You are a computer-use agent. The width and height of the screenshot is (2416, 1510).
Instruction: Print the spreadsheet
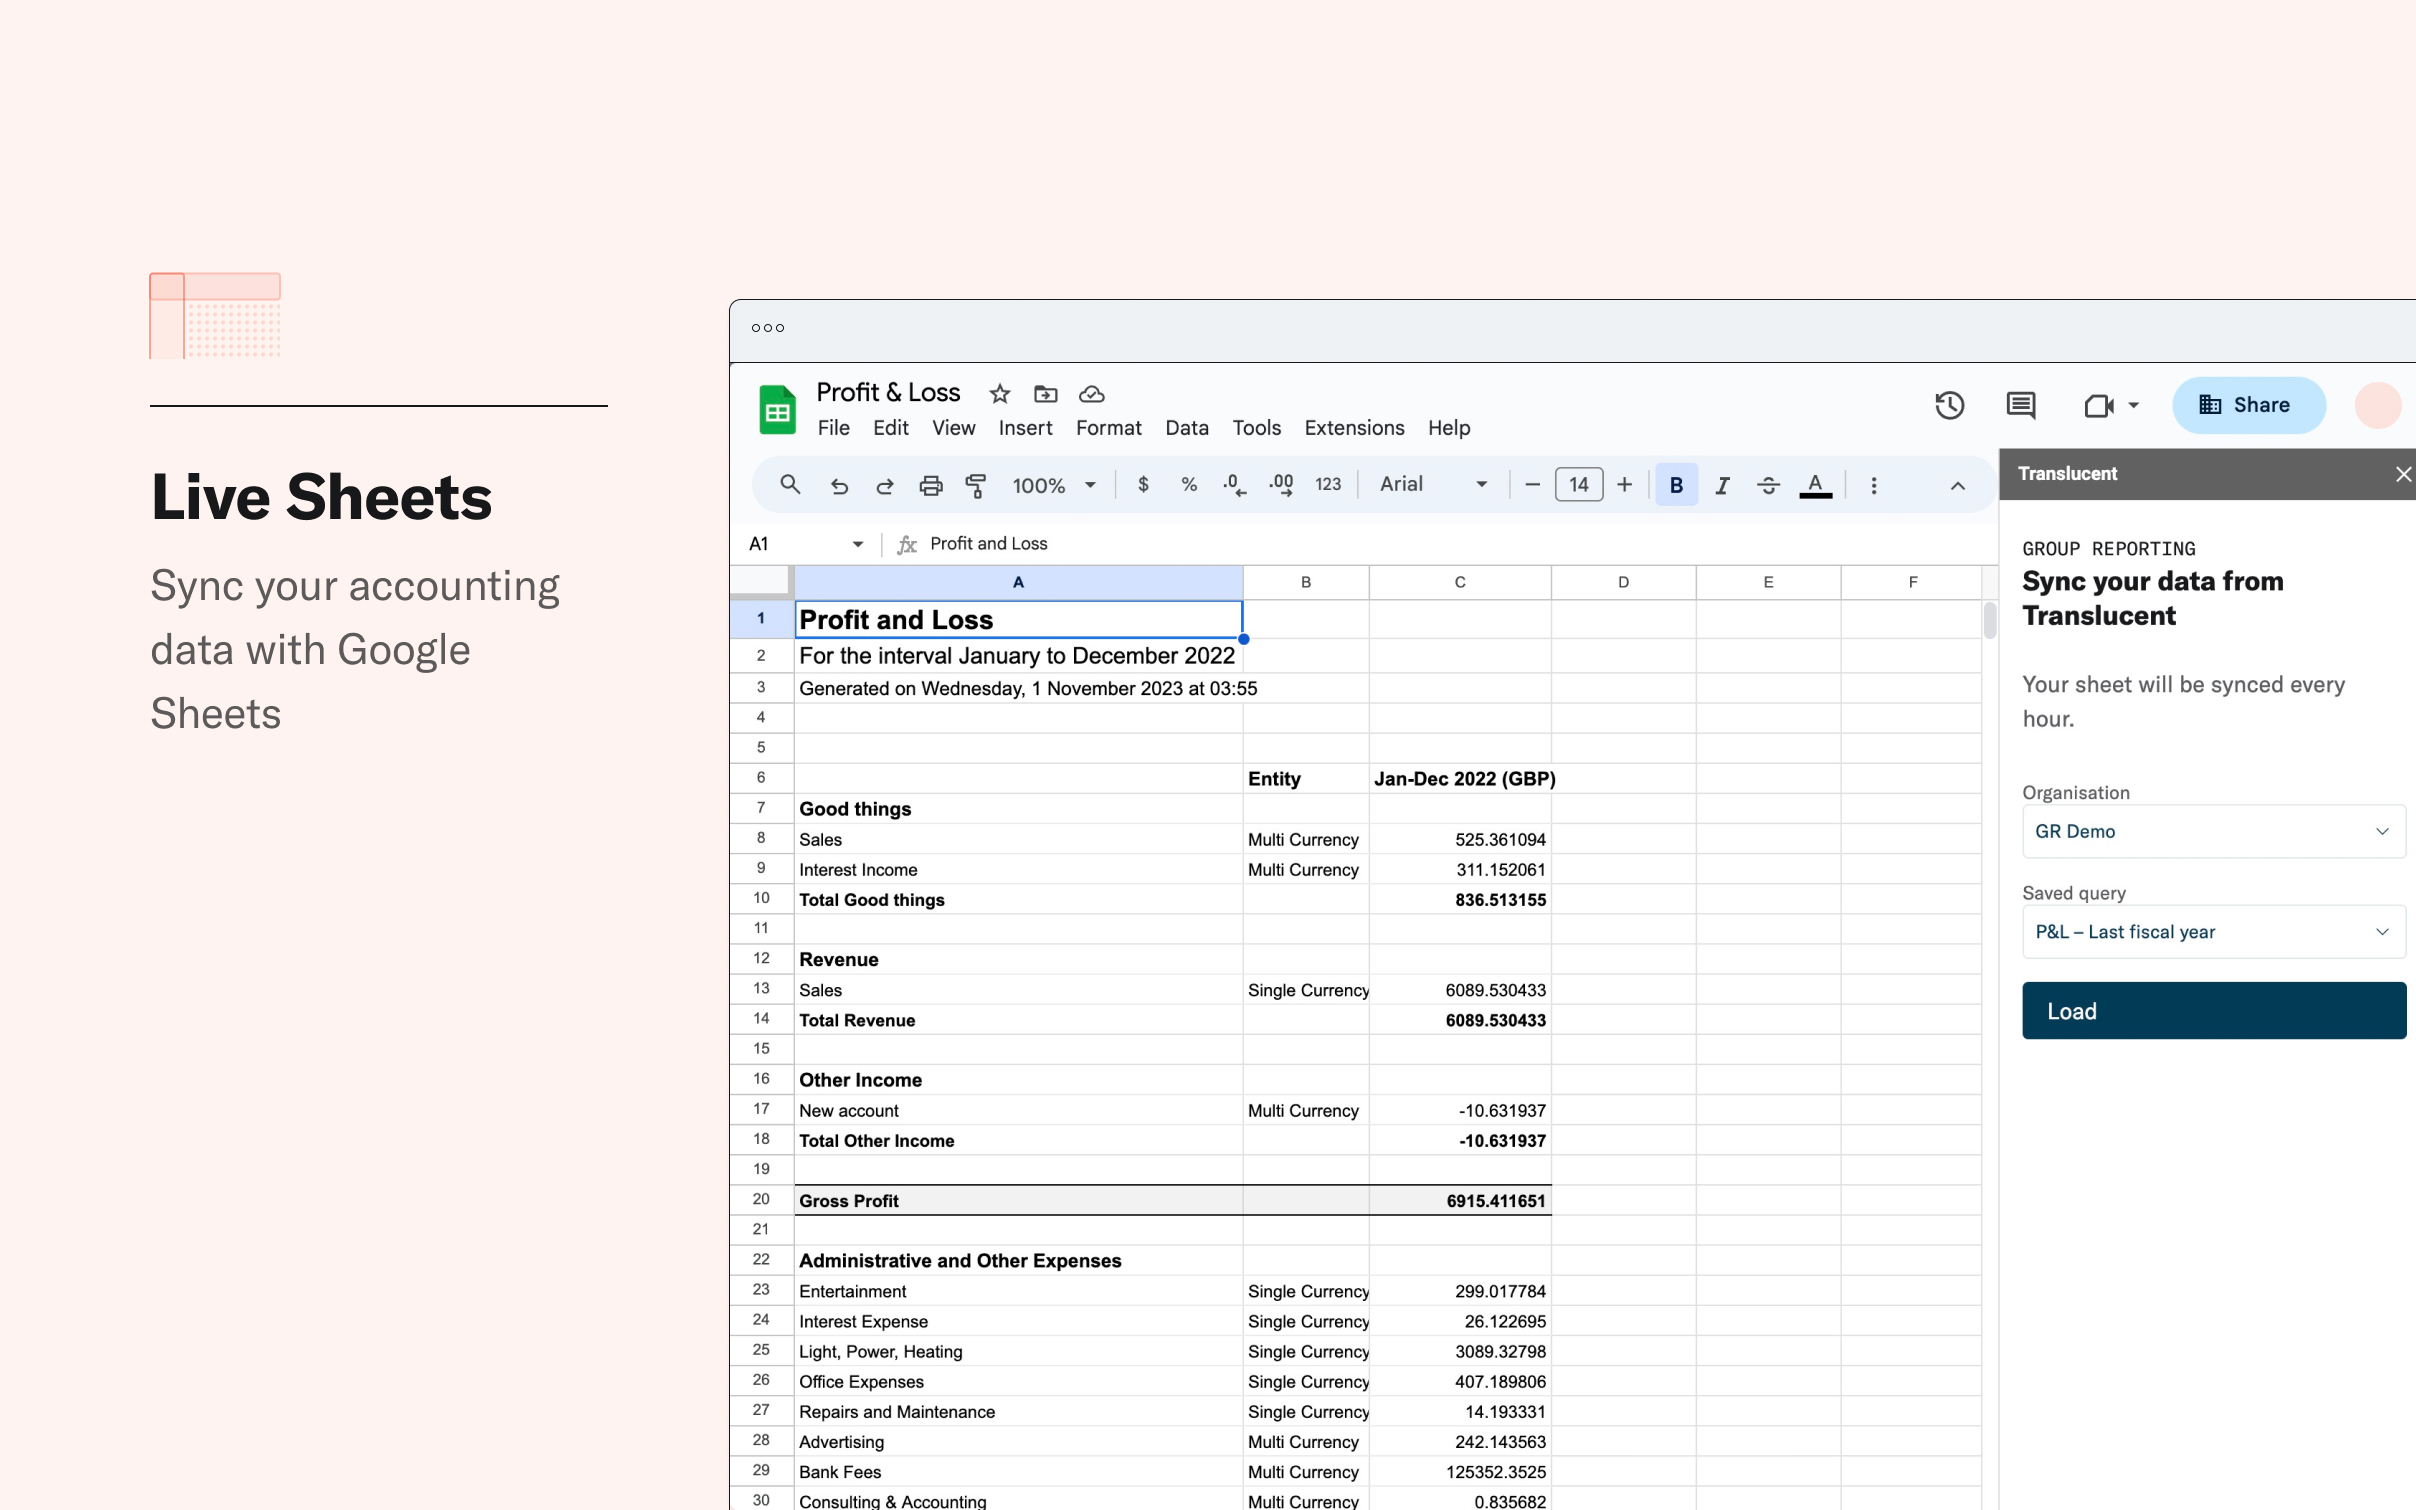coord(931,486)
